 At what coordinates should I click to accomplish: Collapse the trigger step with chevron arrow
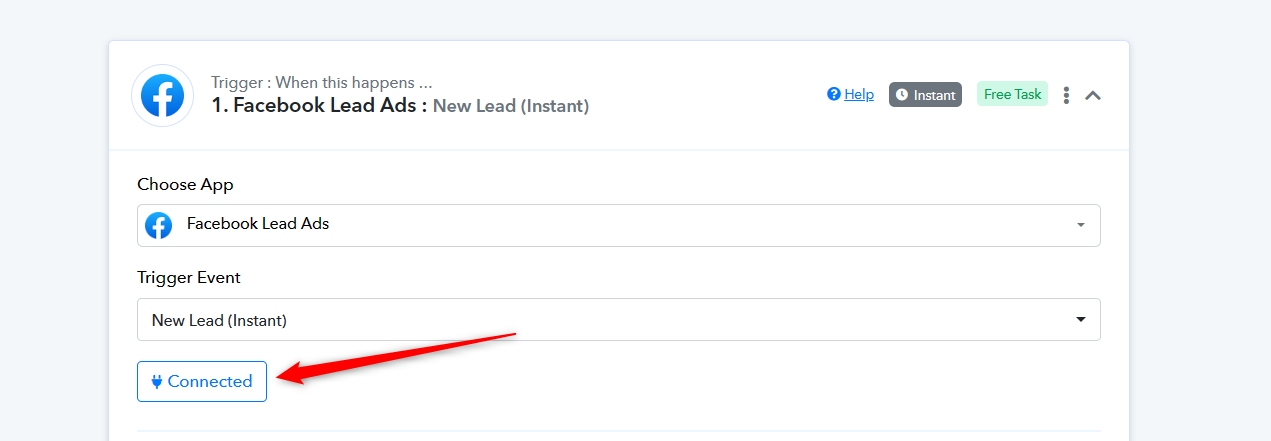point(1093,95)
